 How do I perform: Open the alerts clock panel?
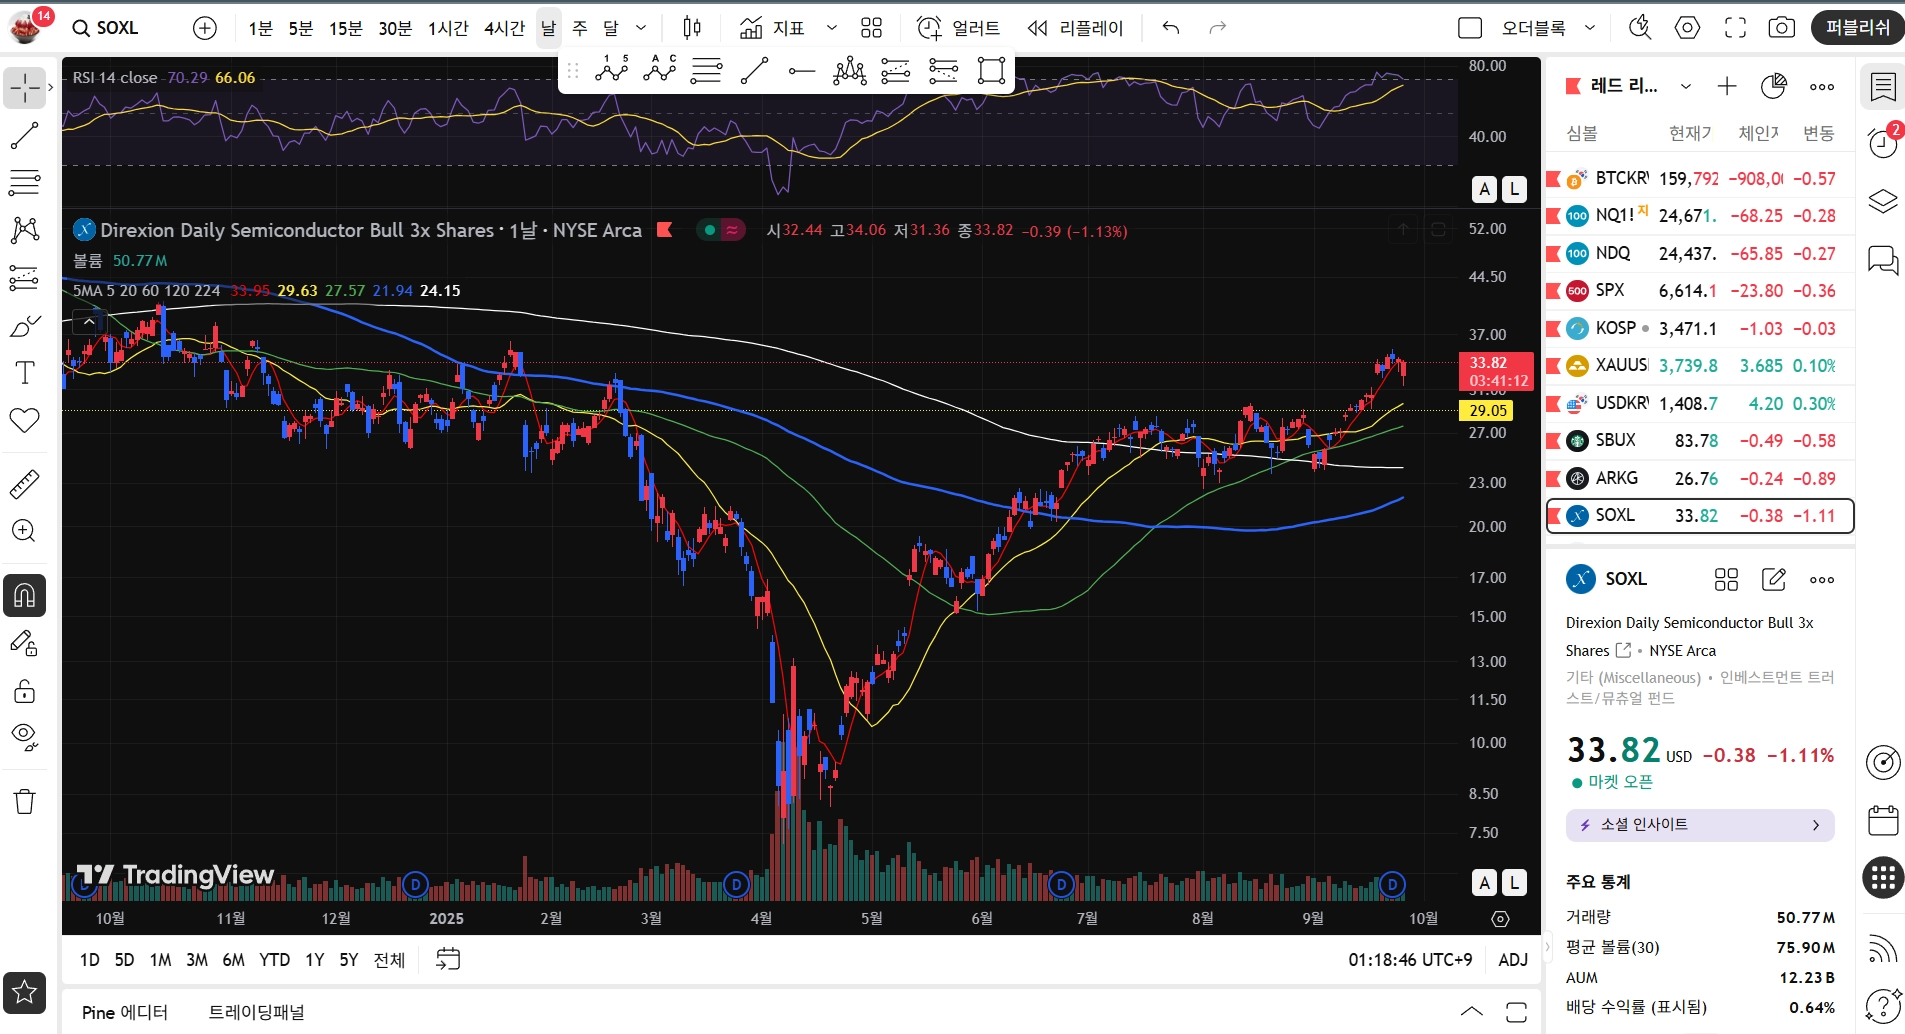(1883, 143)
